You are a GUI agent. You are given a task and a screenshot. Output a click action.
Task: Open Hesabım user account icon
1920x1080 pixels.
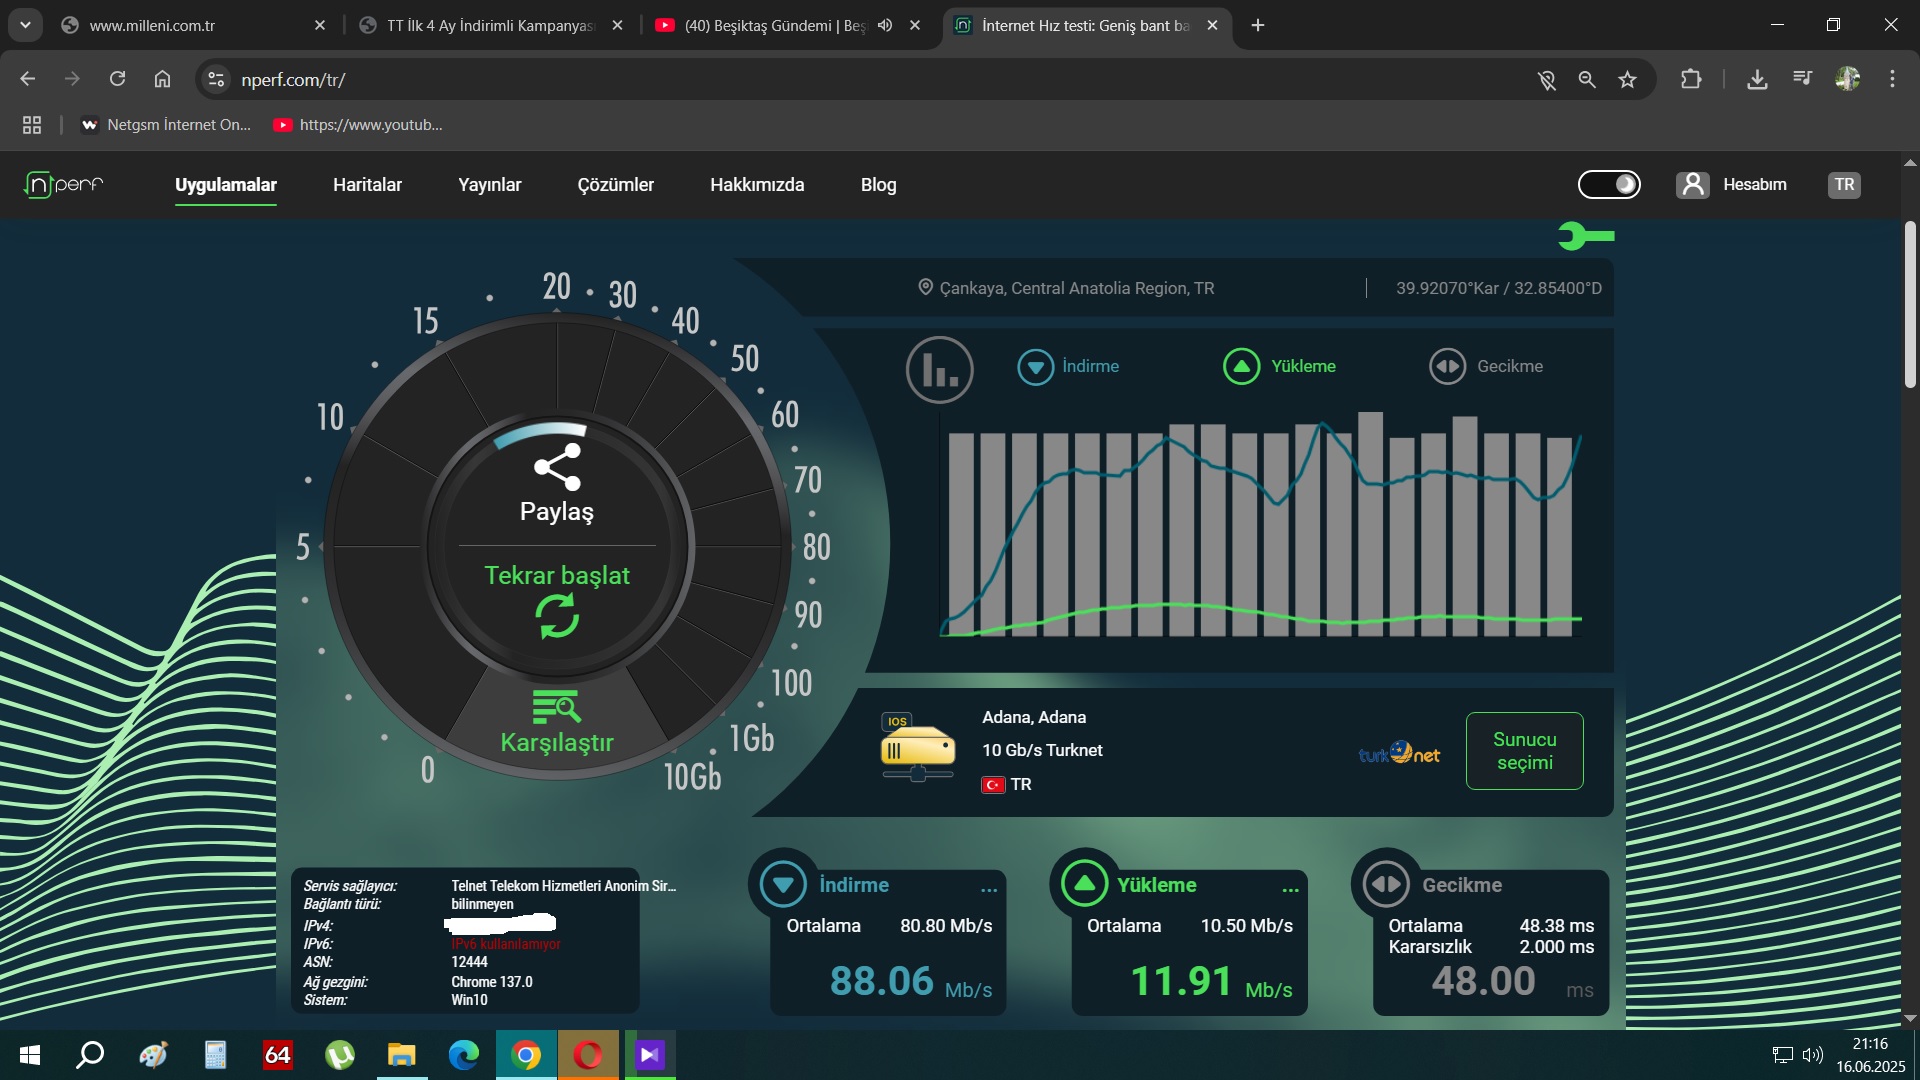pos(1693,184)
